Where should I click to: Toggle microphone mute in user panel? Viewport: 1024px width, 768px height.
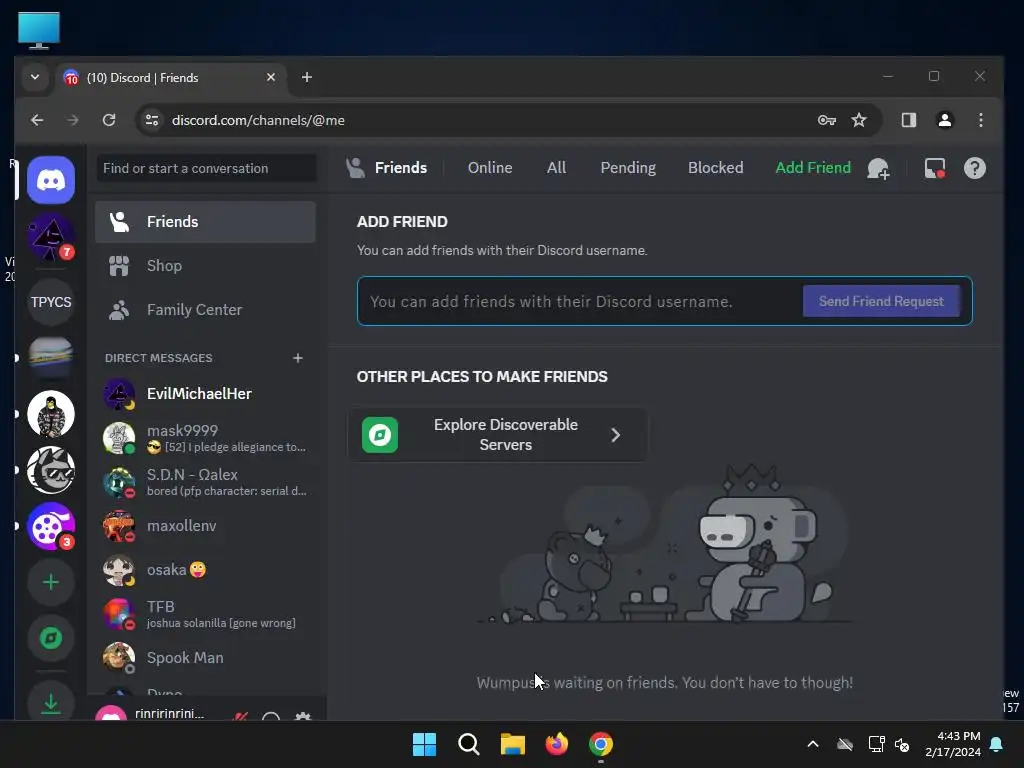pos(240,716)
